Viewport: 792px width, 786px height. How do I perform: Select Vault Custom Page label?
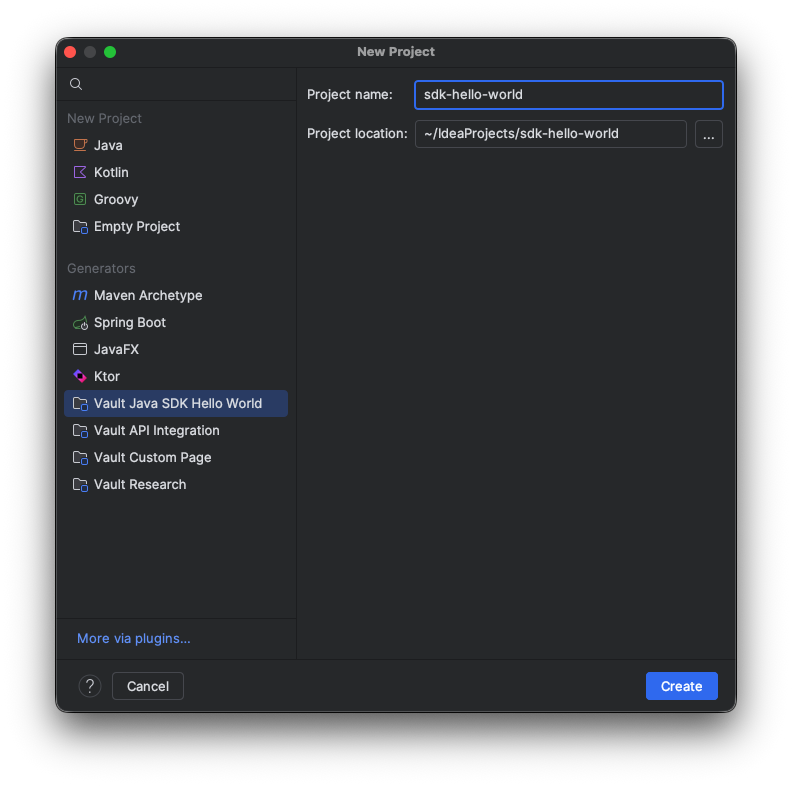pyautogui.click(x=153, y=458)
